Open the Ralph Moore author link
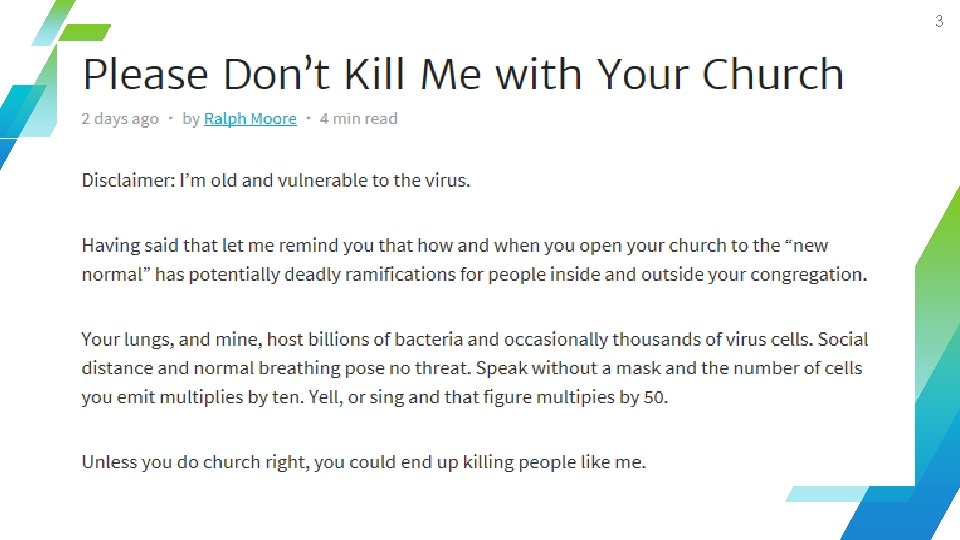The image size is (960, 540). (x=250, y=119)
